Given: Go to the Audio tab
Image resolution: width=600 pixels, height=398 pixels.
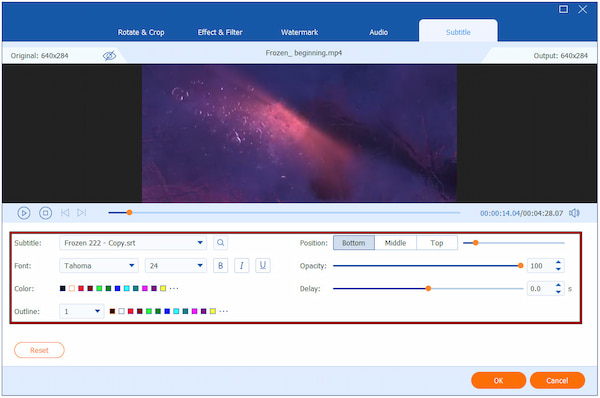Looking at the screenshot, I should (x=378, y=32).
